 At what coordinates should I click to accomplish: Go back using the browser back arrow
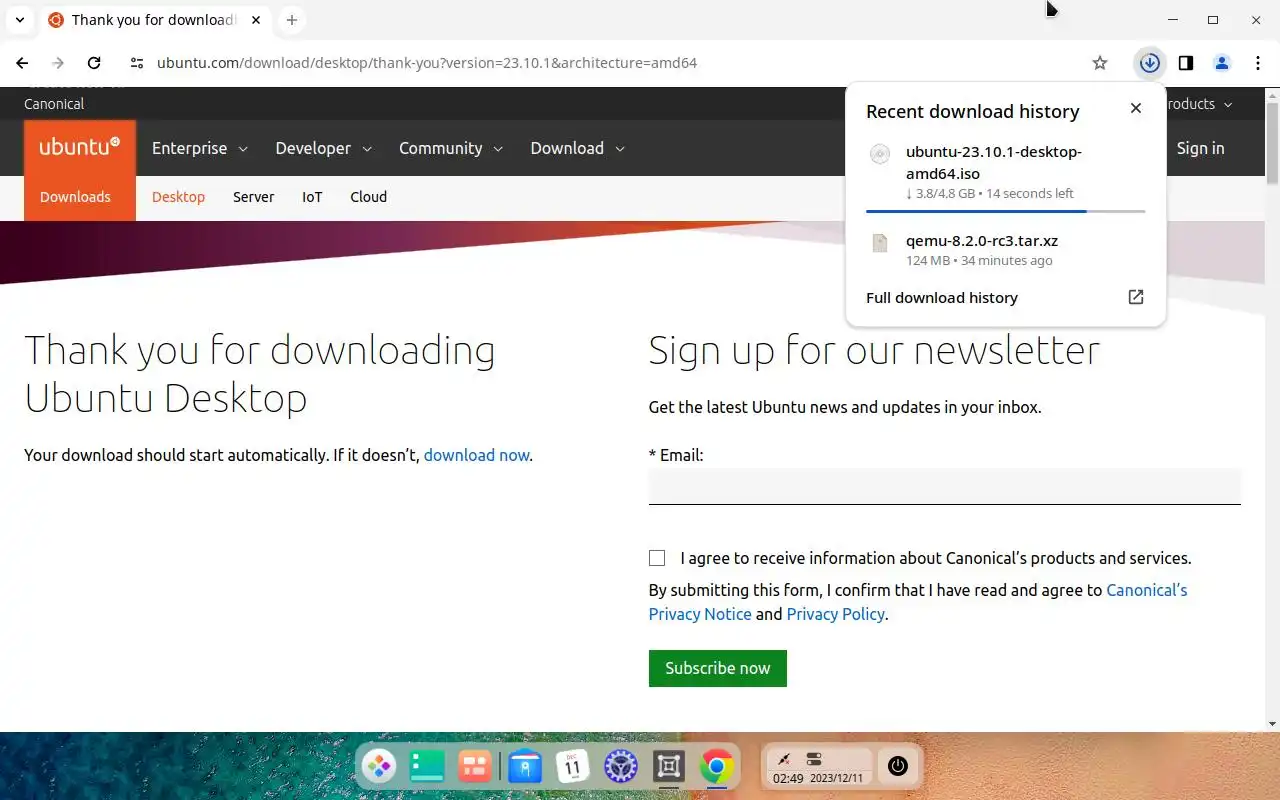click(x=22, y=63)
